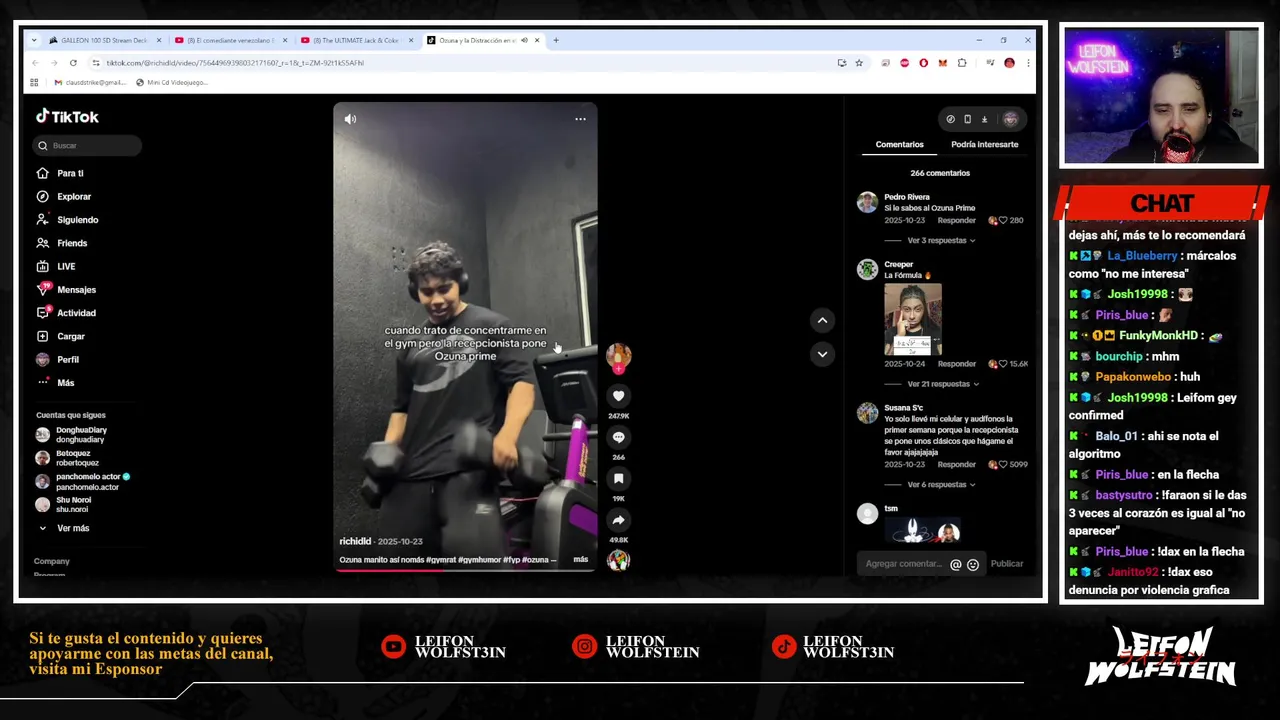The width and height of the screenshot is (1280, 720).
Task: Share the video with arrow icon
Action: [618, 520]
